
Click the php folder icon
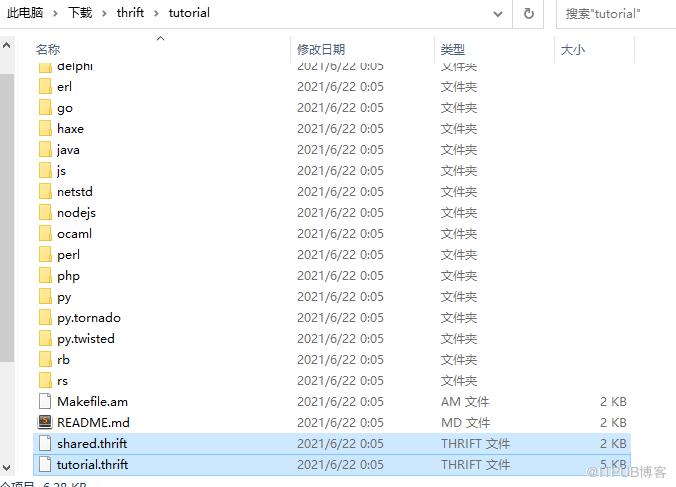tap(45, 275)
